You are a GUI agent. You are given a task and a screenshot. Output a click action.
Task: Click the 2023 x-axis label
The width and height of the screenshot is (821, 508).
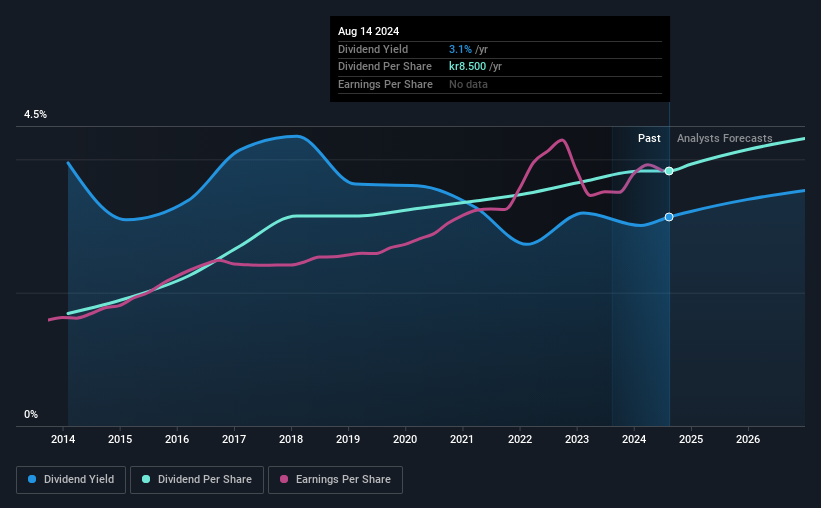click(x=577, y=439)
